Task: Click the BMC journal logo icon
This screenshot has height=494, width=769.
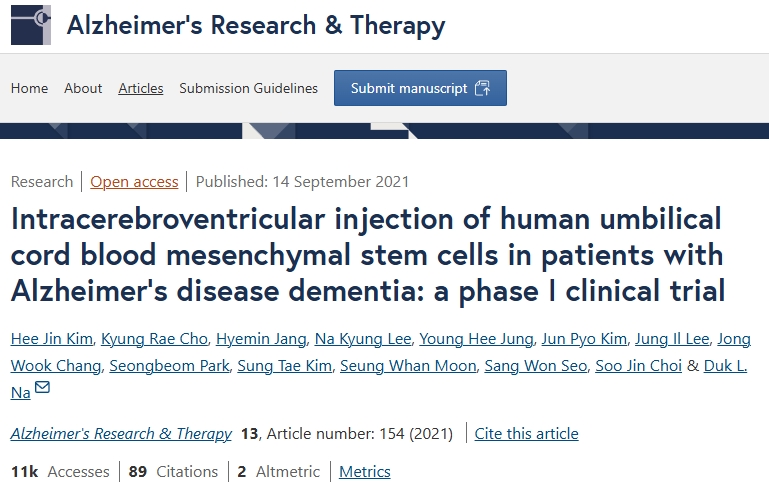Action: [31, 24]
